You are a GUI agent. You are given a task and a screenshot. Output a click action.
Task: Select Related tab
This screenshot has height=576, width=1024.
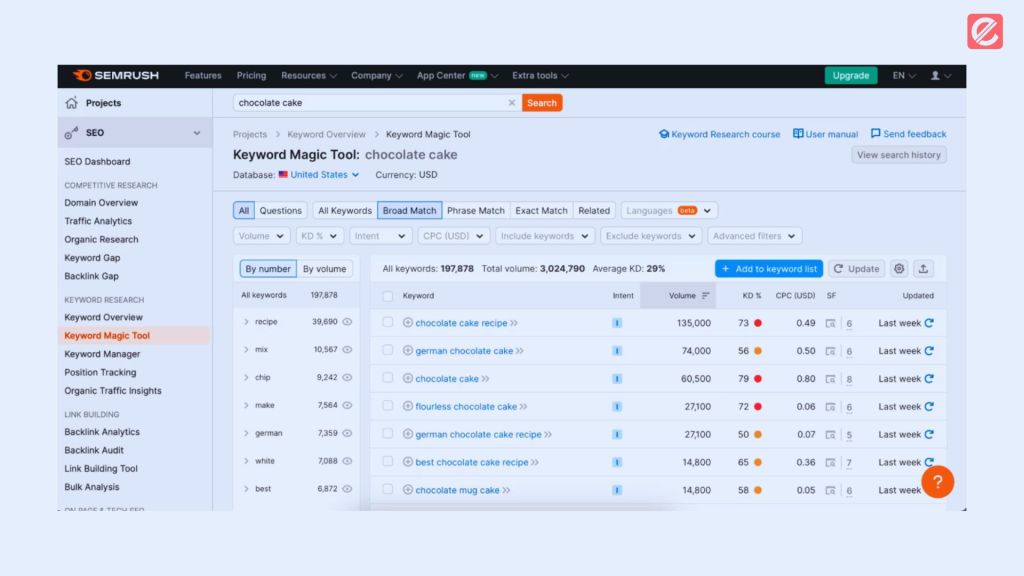pyautogui.click(x=594, y=210)
